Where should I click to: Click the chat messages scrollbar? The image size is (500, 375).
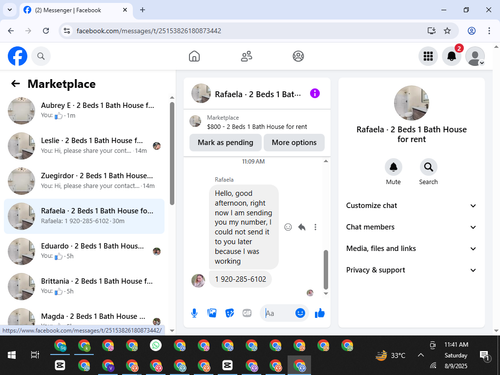pos(326,269)
